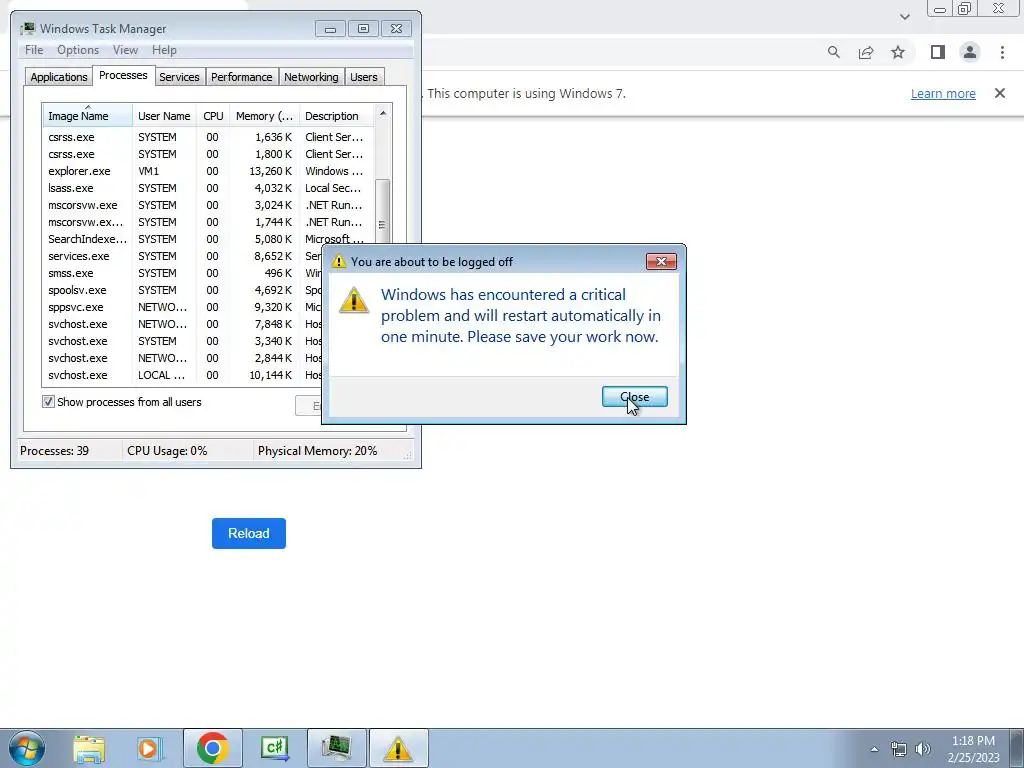This screenshot has width=1024, height=768.
Task: Click the Task Manager title bar icon
Action: click(x=27, y=29)
